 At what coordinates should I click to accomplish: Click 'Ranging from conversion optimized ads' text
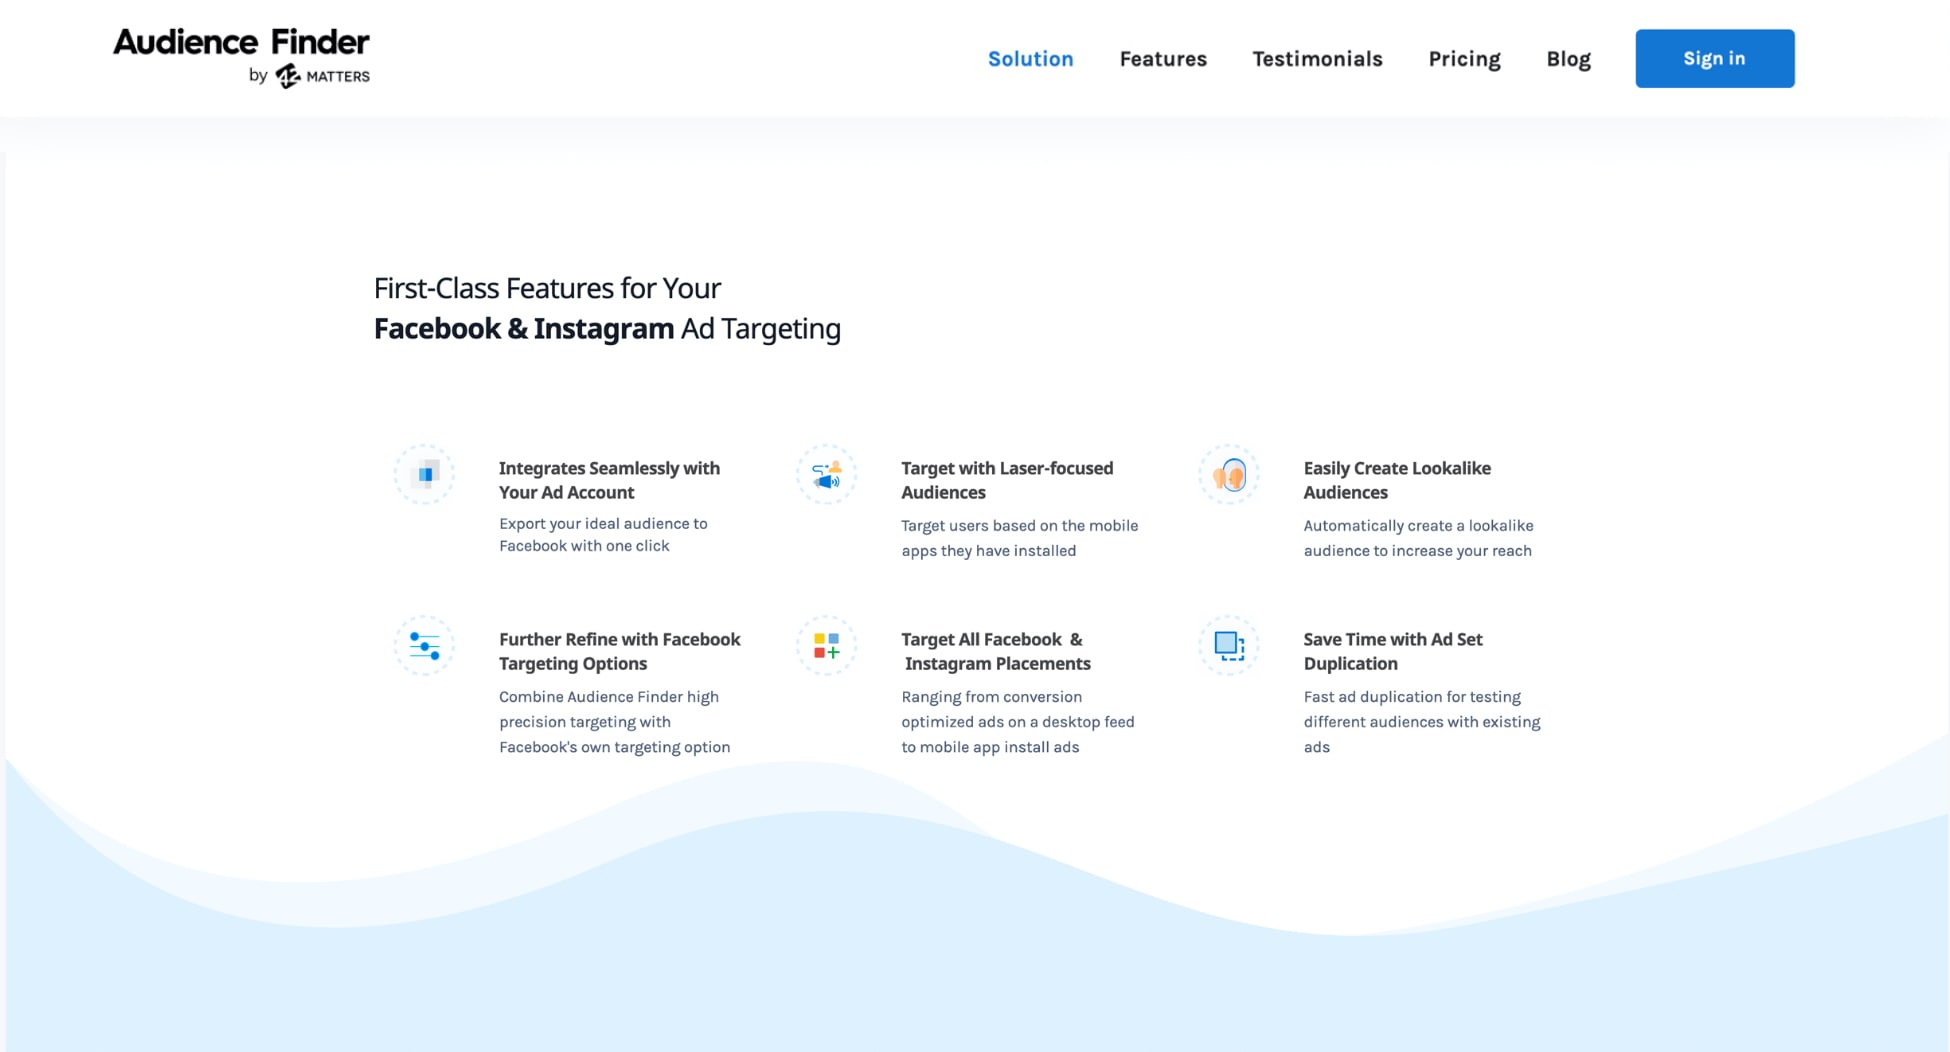click(1018, 722)
